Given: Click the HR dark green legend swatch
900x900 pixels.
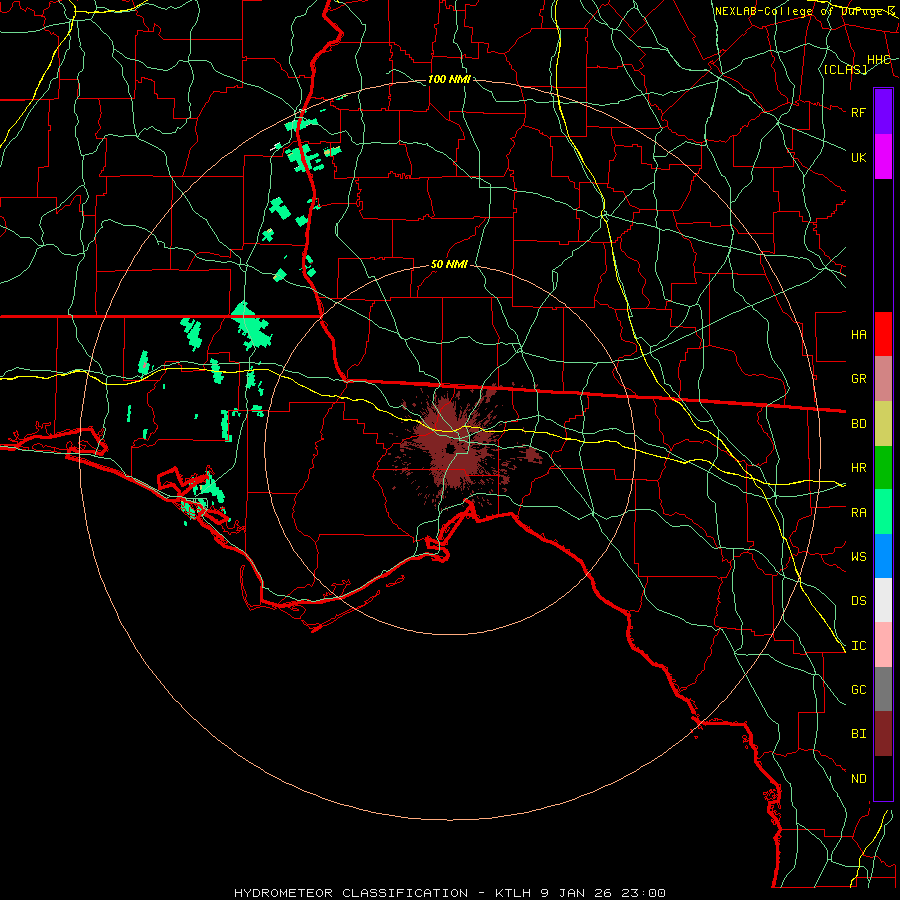Looking at the screenshot, I should click(883, 468).
